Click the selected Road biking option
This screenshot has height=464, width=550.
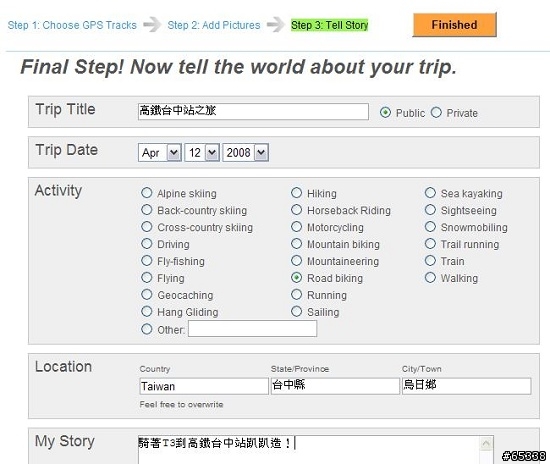point(296,277)
